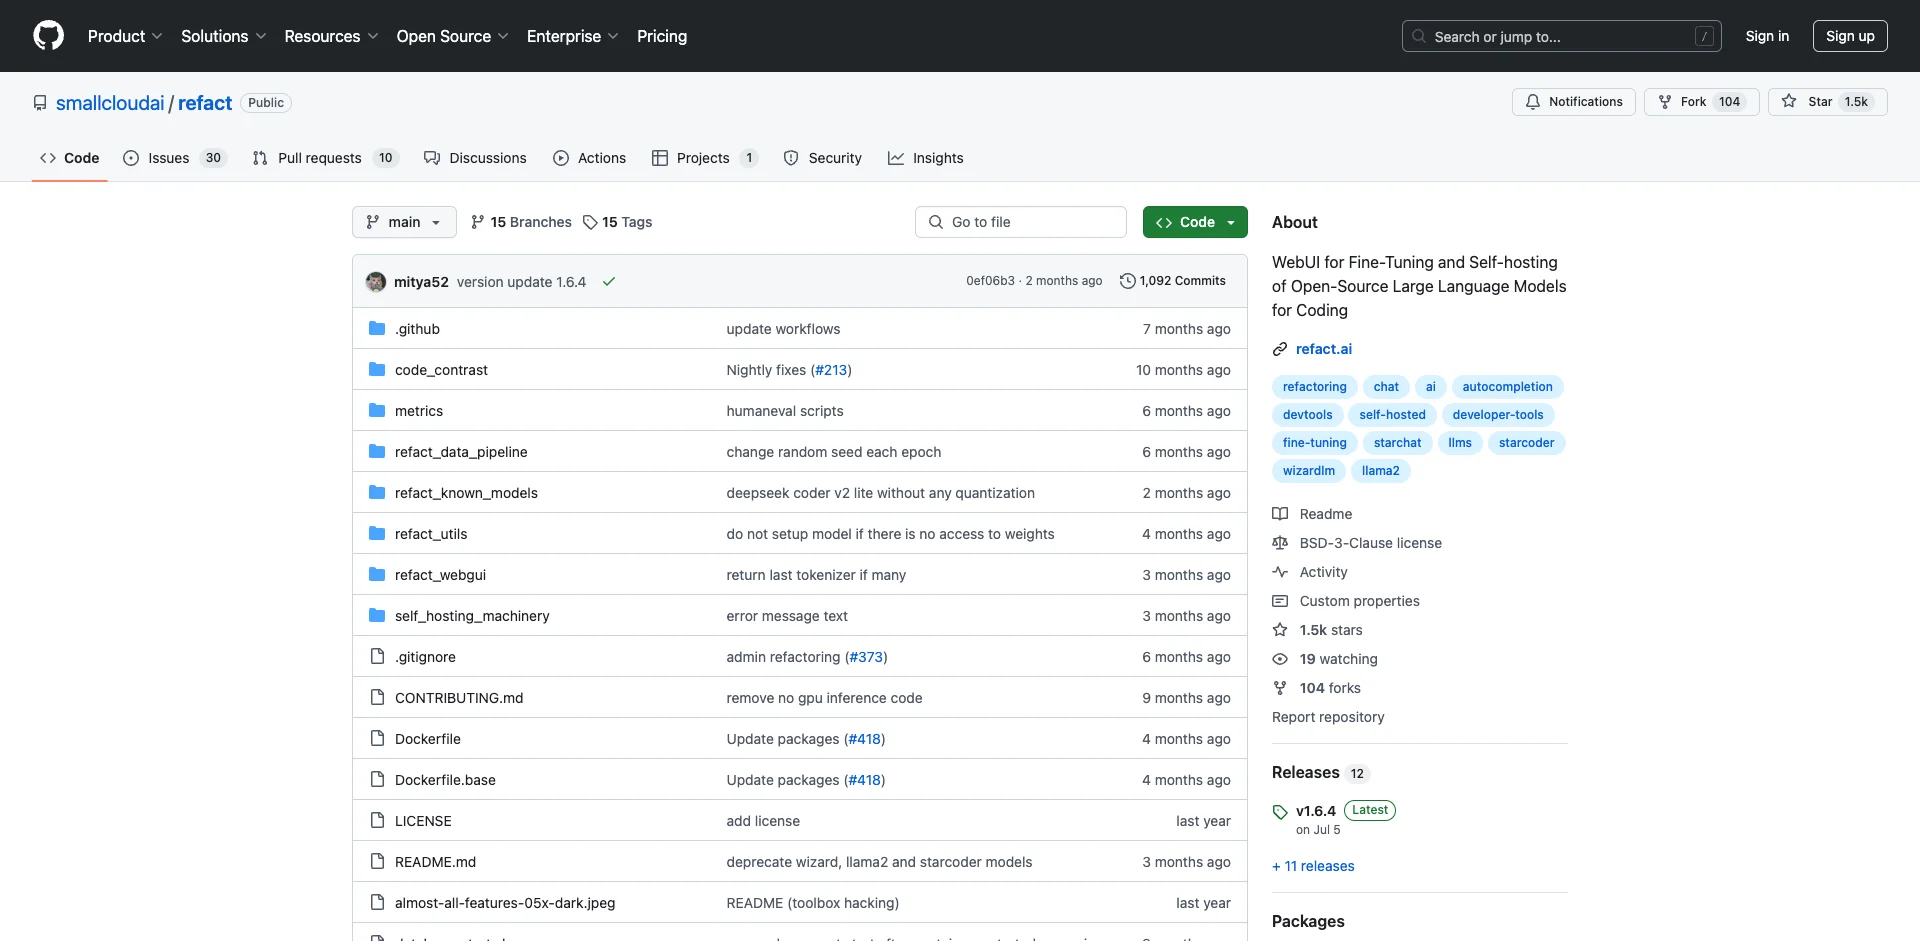
Task: Click the Search or jump to field
Action: 1562,36
